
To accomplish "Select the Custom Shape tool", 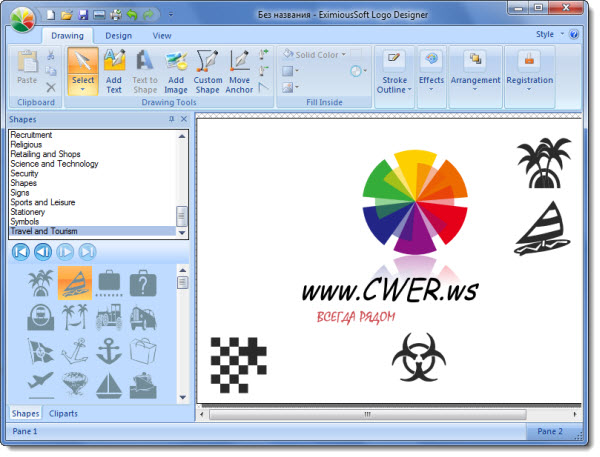I will tap(207, 71).
